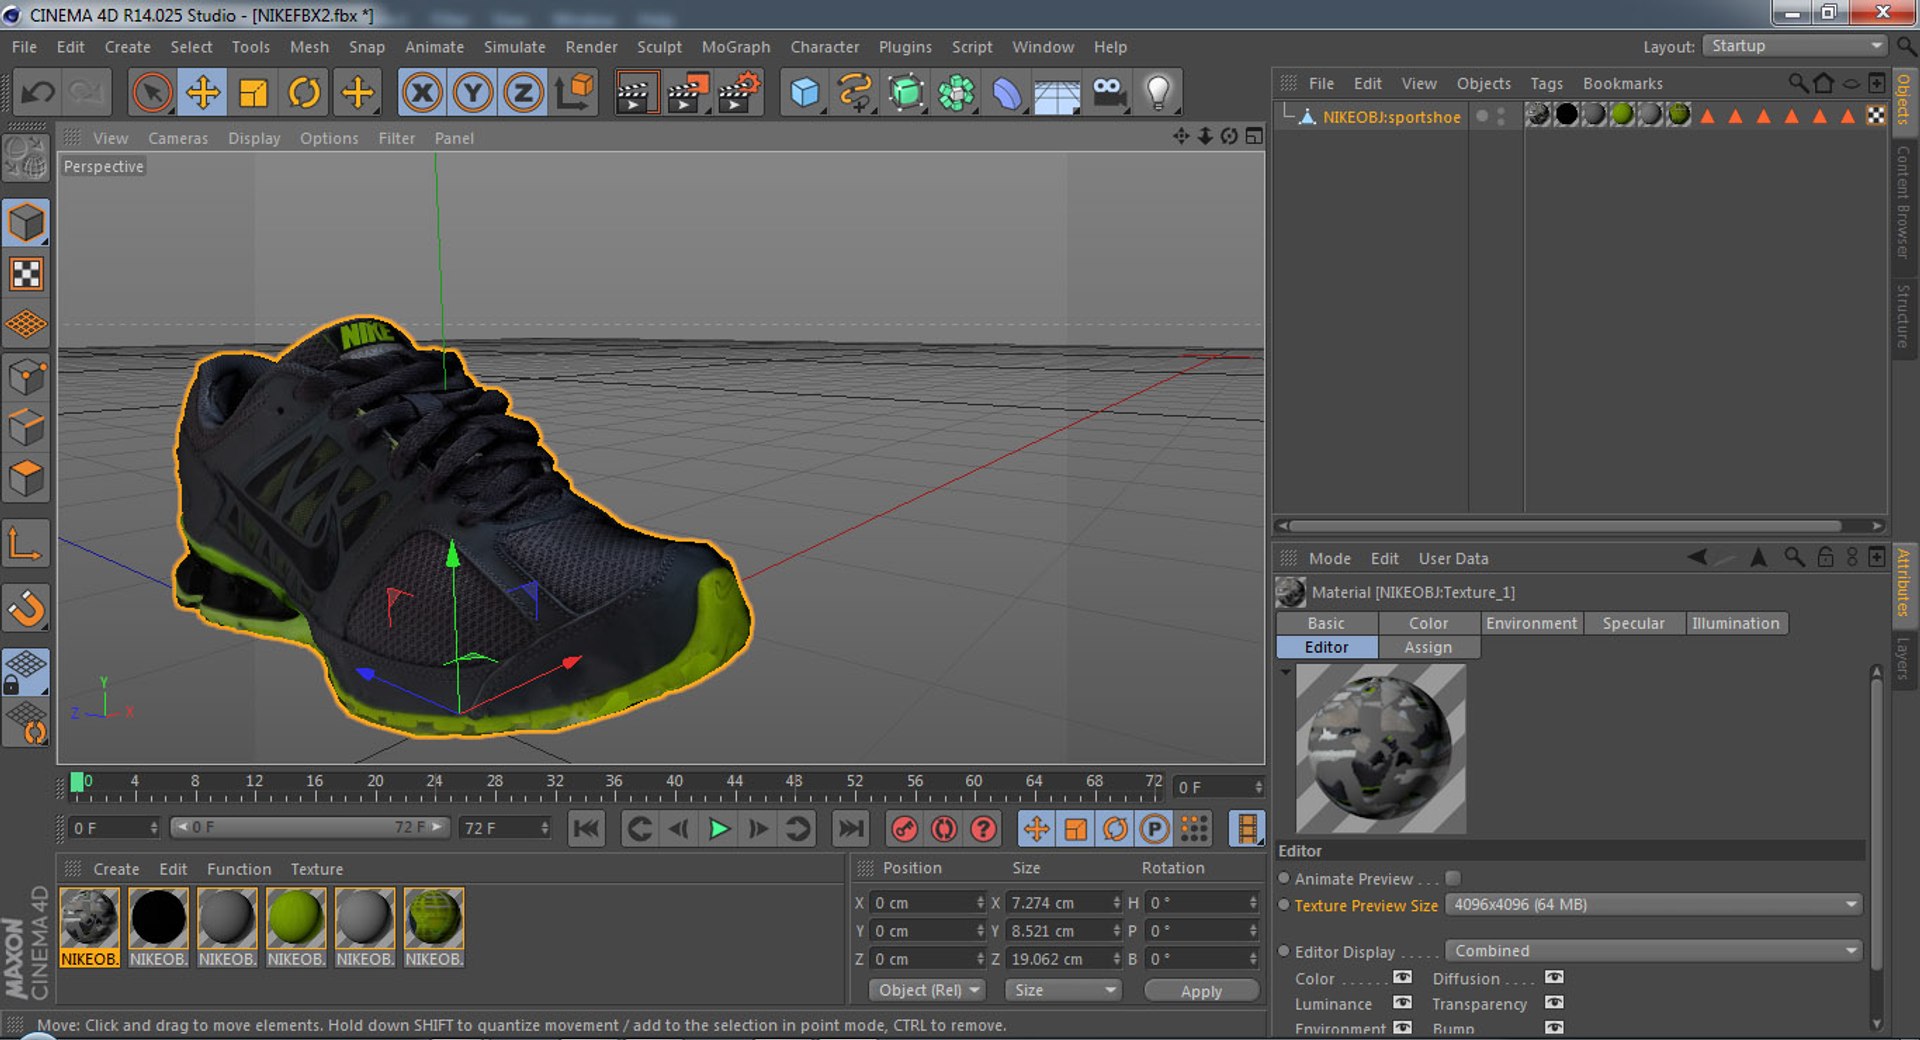The height and width of the screenshot is (1040, 1920).
Task: Add a Light object with the bulb icon
Action: tap(1158, 93)
